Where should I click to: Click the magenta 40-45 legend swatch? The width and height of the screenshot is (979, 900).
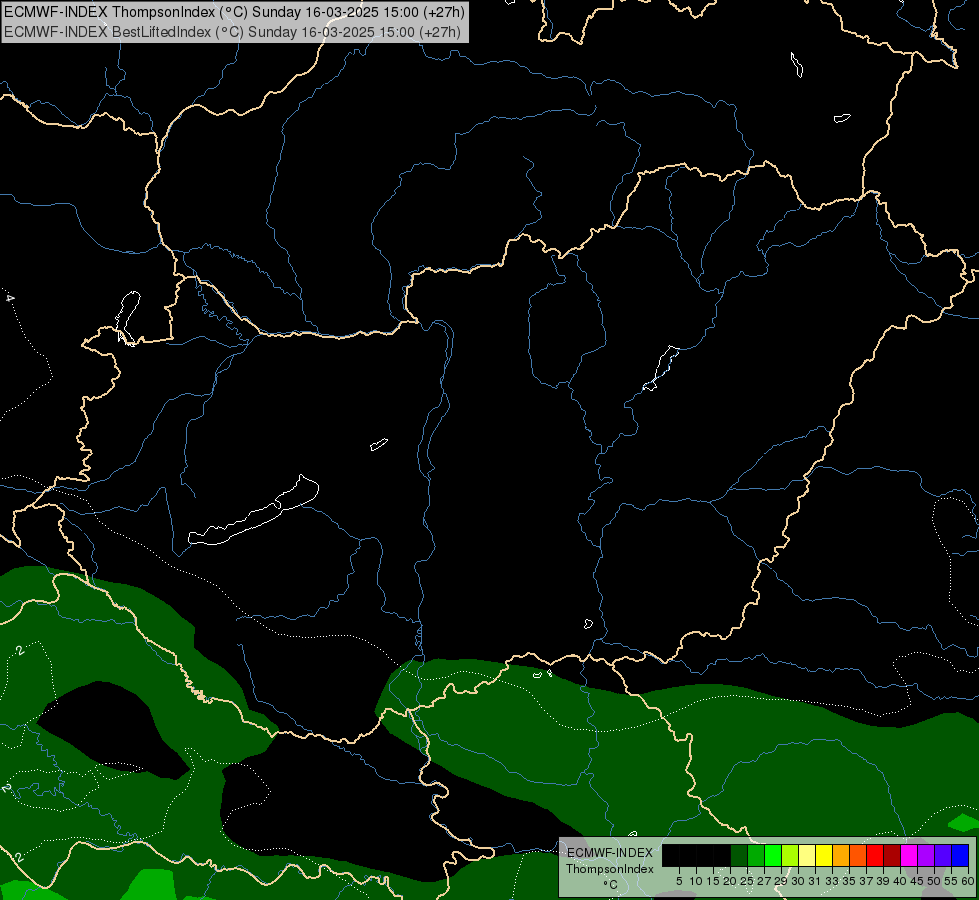pyautogui.click(x=909, y=855)
